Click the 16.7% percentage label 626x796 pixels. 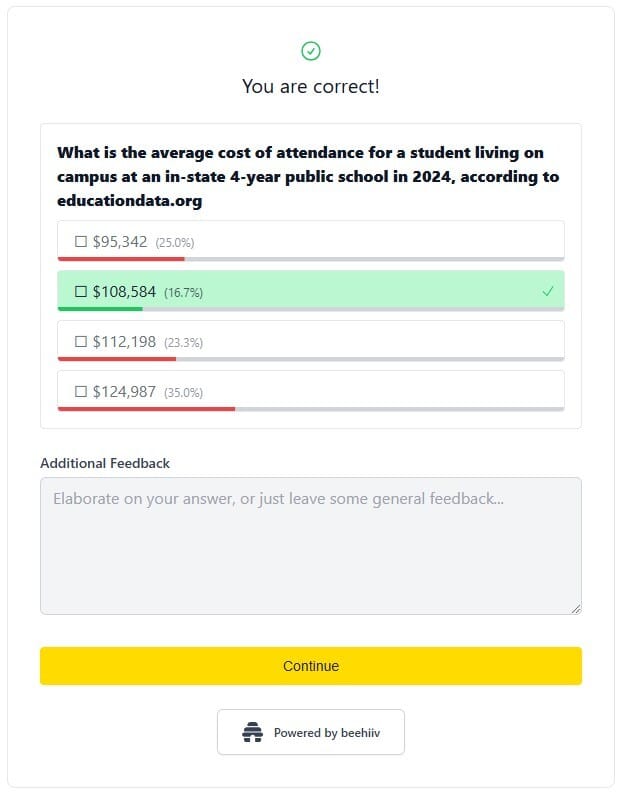pos(183,293)
